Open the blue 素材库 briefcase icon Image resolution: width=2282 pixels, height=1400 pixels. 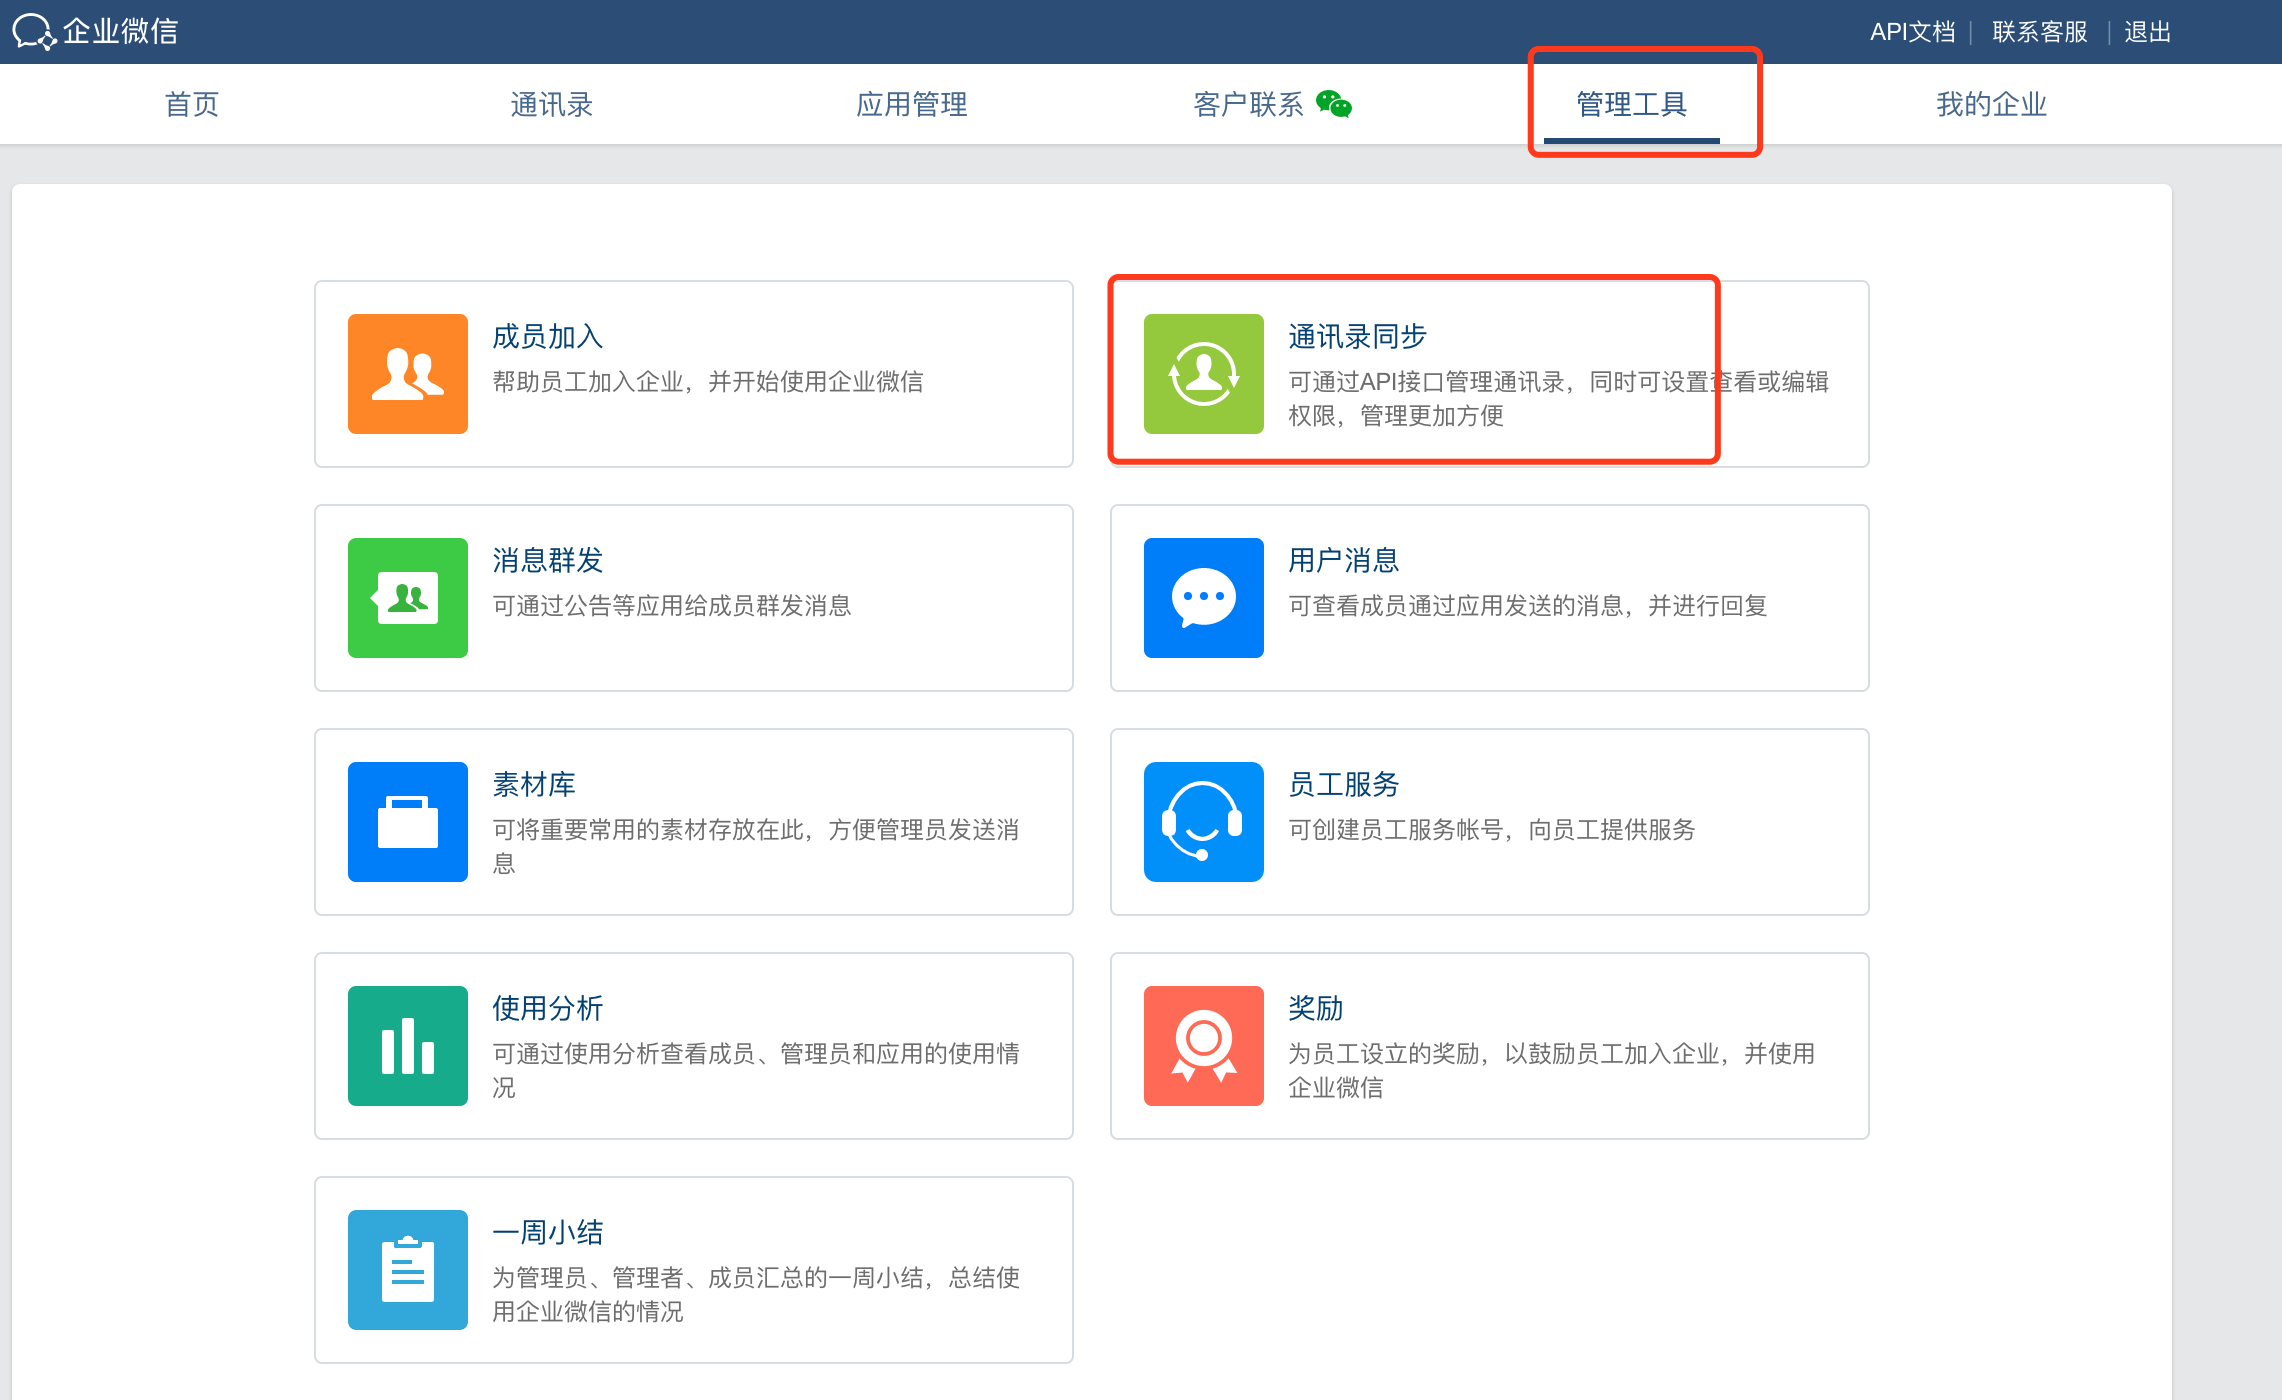pos(408,822)
